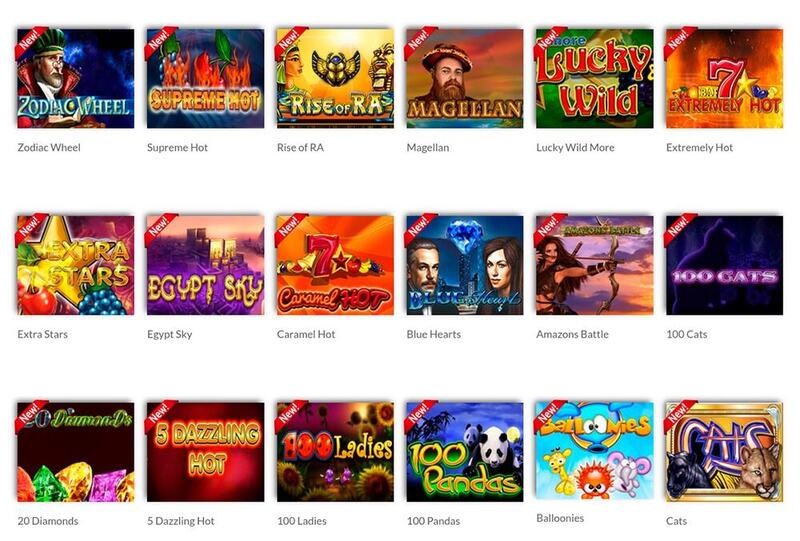This screenshot has width=800, height=541.
Task: Open the Extremely Hot slot thumbnail
Action: tap(724, 78)
